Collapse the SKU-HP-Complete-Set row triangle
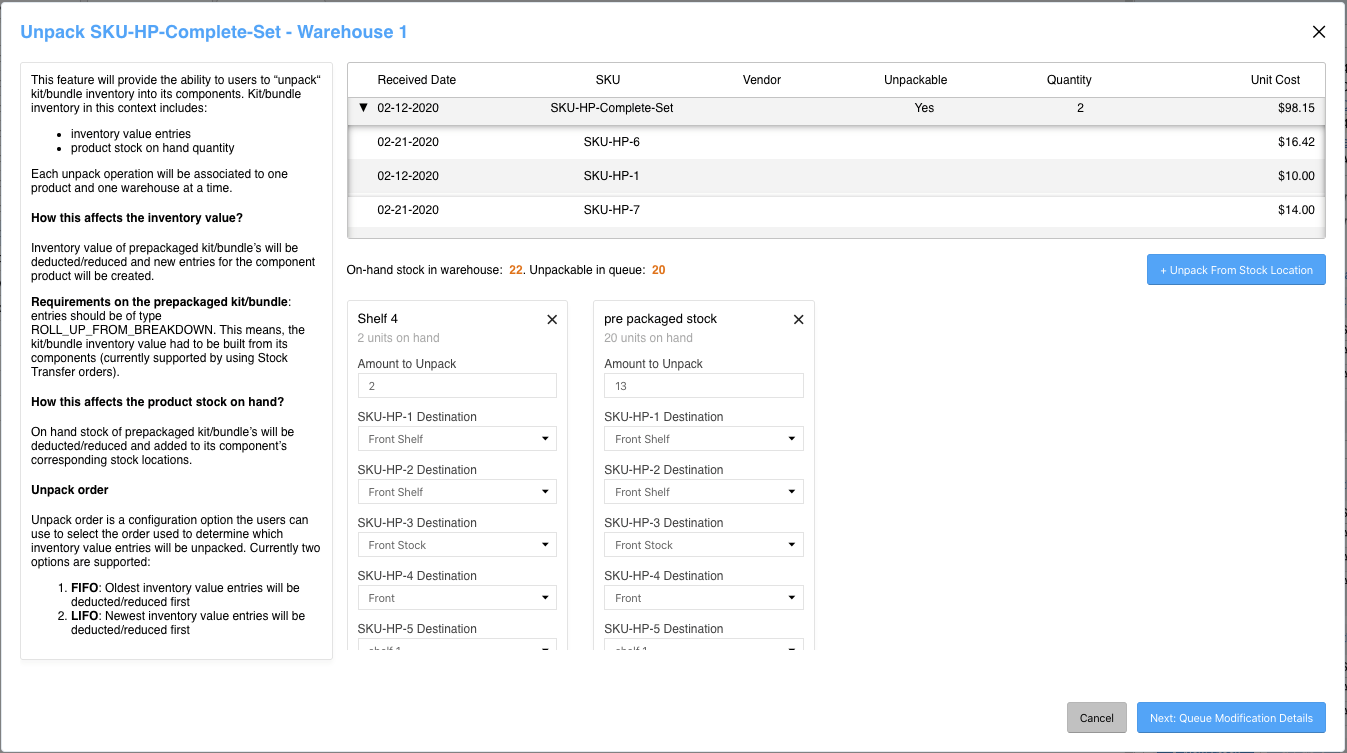Screen dimensions: 1347x753 (x=362, y=108)
